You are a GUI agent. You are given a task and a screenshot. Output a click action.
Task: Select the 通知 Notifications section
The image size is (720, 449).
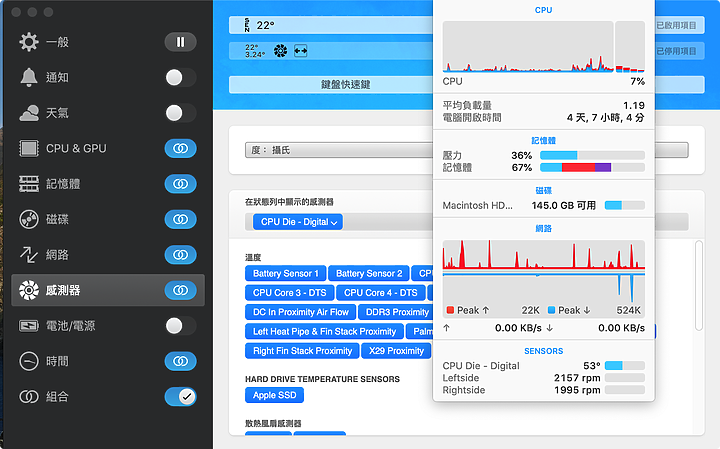tap(107, 78)
